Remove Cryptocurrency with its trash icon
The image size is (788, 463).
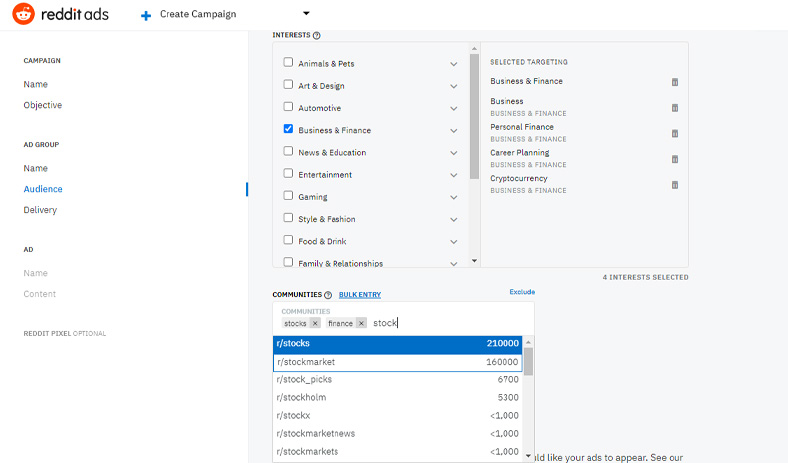pyautogui.click(x=675, y=184)
